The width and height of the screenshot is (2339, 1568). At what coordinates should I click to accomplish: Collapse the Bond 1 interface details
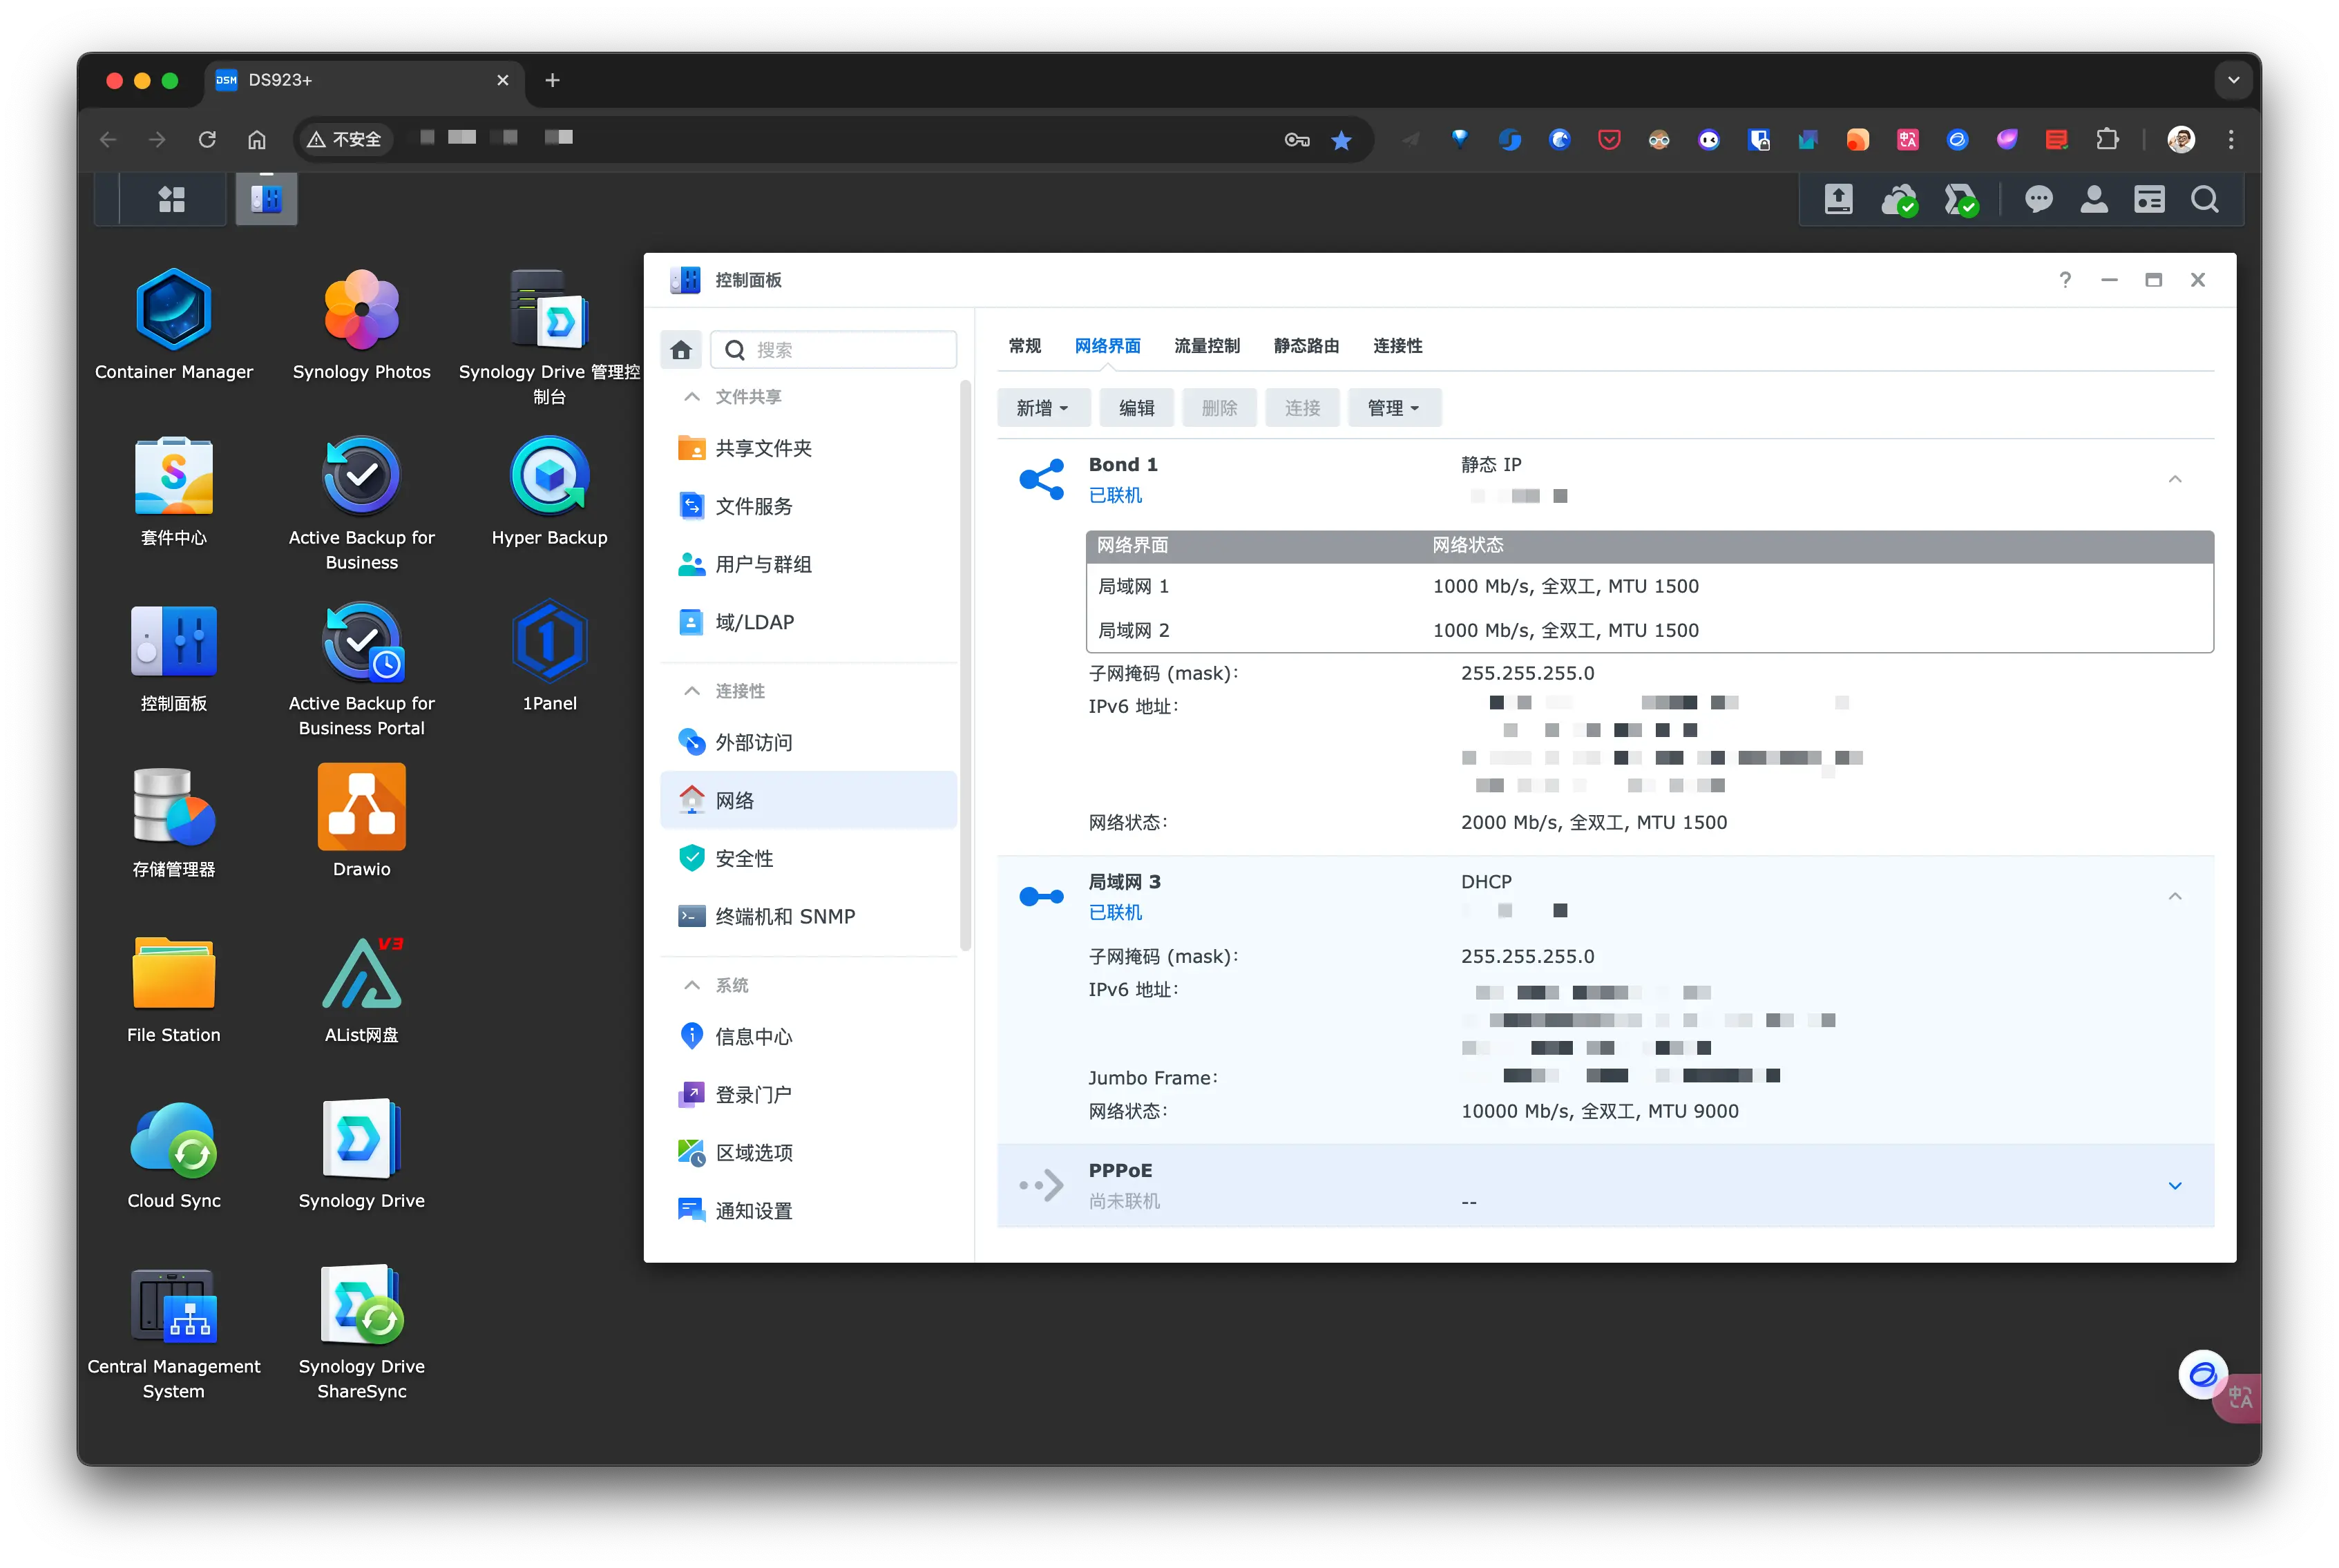click(2174, 479)
